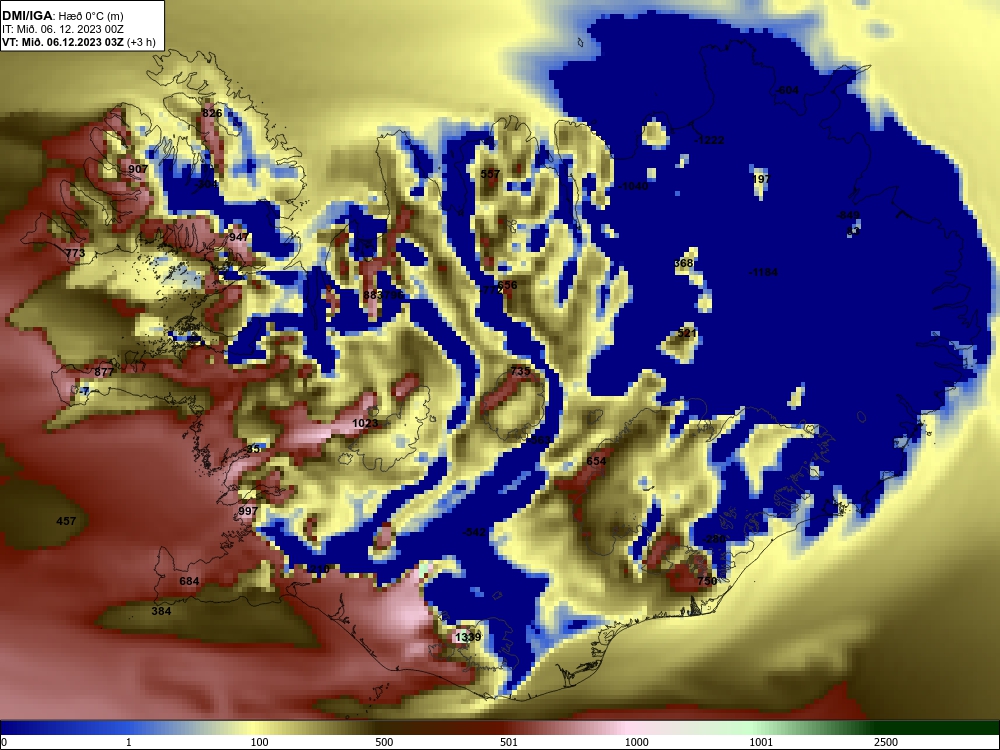Click the map value 521
The height and width of the screenshot is (750, 1000).
click(687, 334)
